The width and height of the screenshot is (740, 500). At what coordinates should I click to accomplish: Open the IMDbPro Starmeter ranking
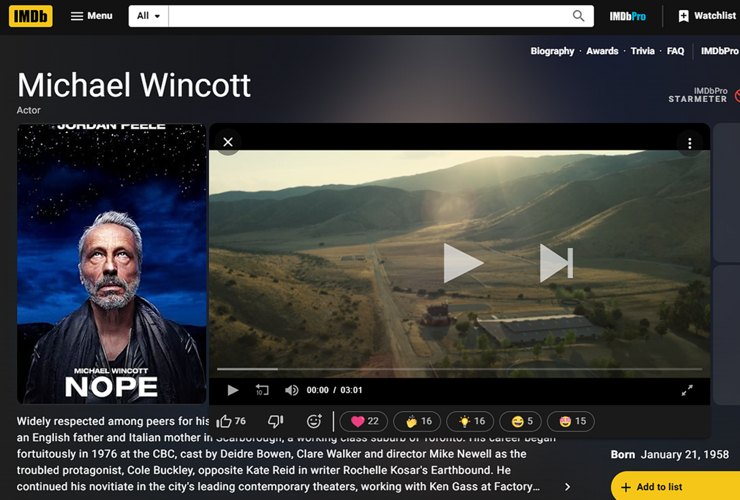click(x=703, y=95)
